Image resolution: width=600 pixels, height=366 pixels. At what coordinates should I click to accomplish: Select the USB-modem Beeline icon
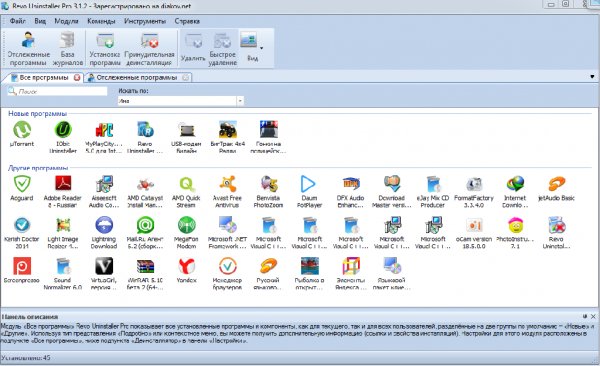click(x=186, y=130)
